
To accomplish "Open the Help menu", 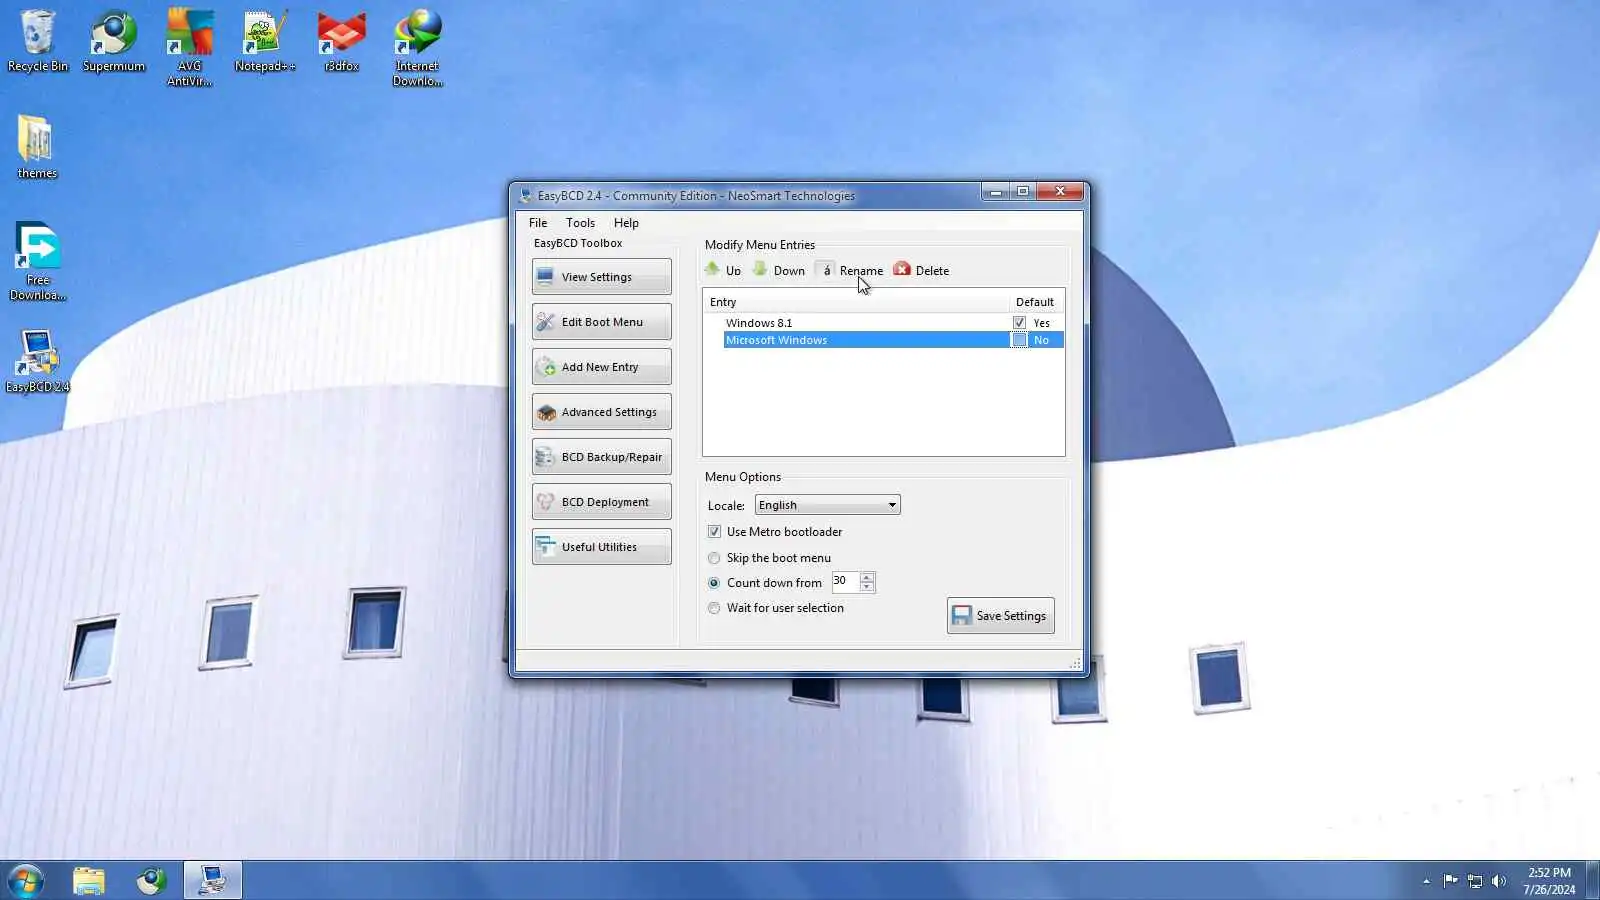I will pyautogui.click(x=626, y=223).
